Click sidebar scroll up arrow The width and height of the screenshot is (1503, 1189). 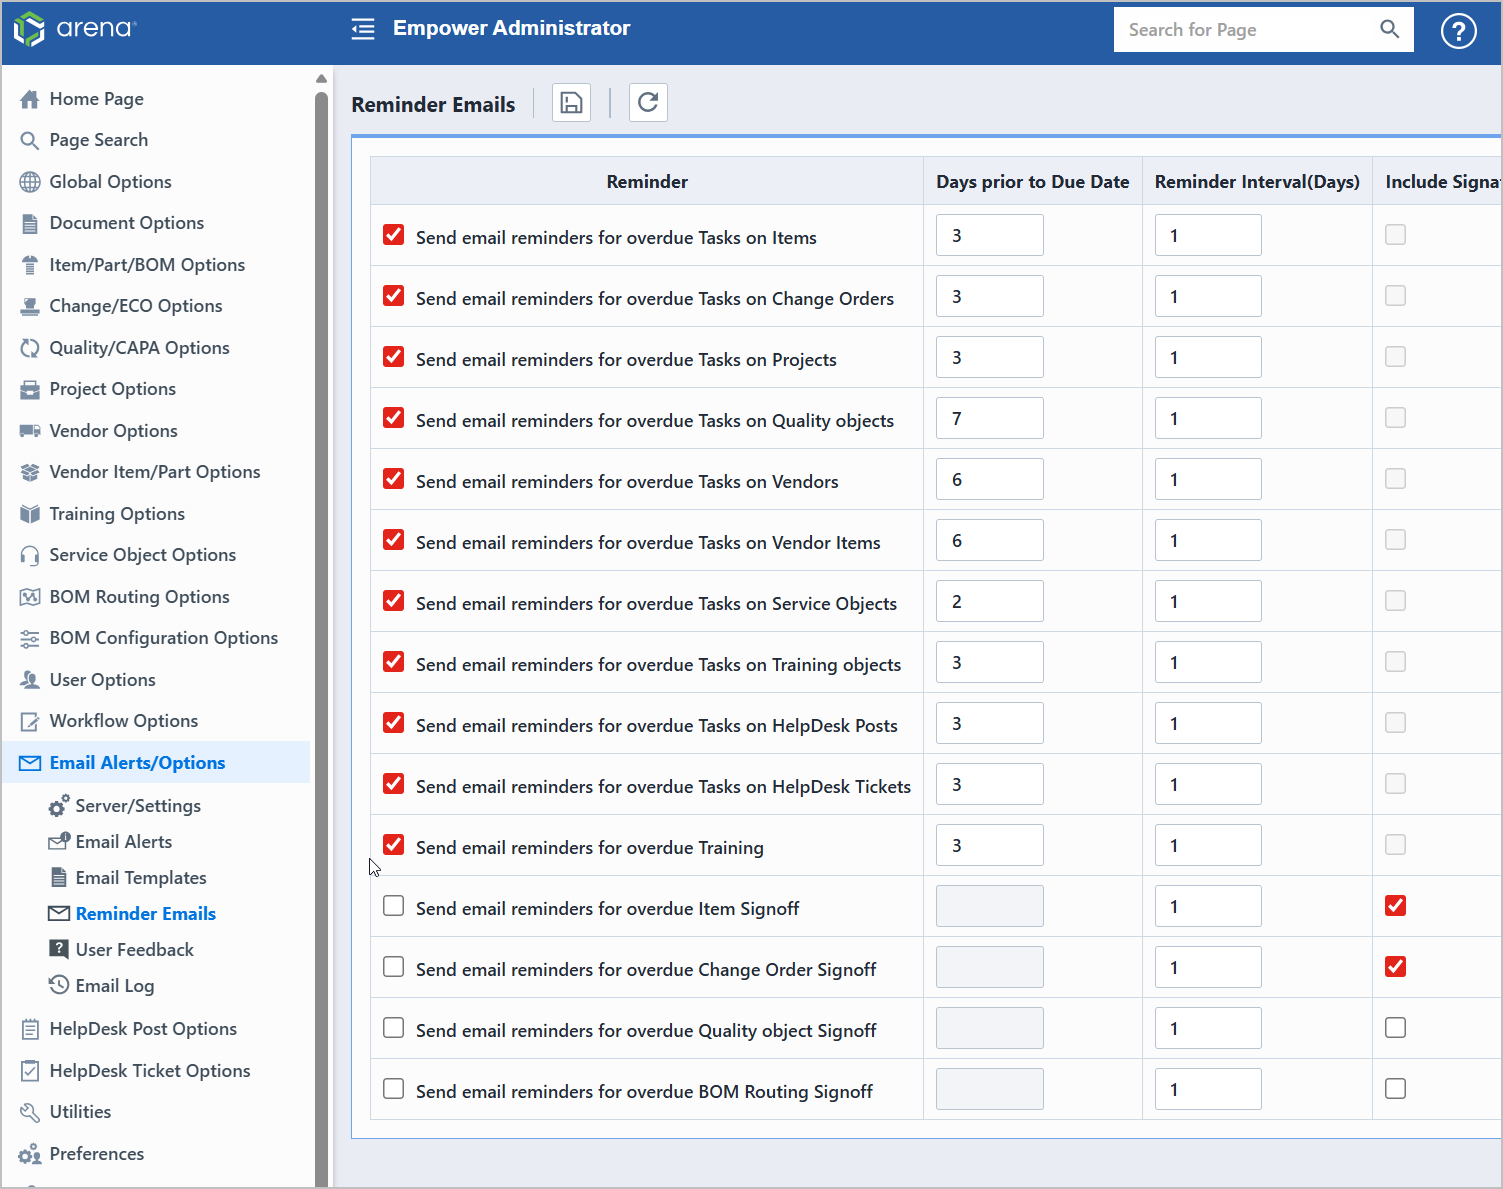(321, 78)
